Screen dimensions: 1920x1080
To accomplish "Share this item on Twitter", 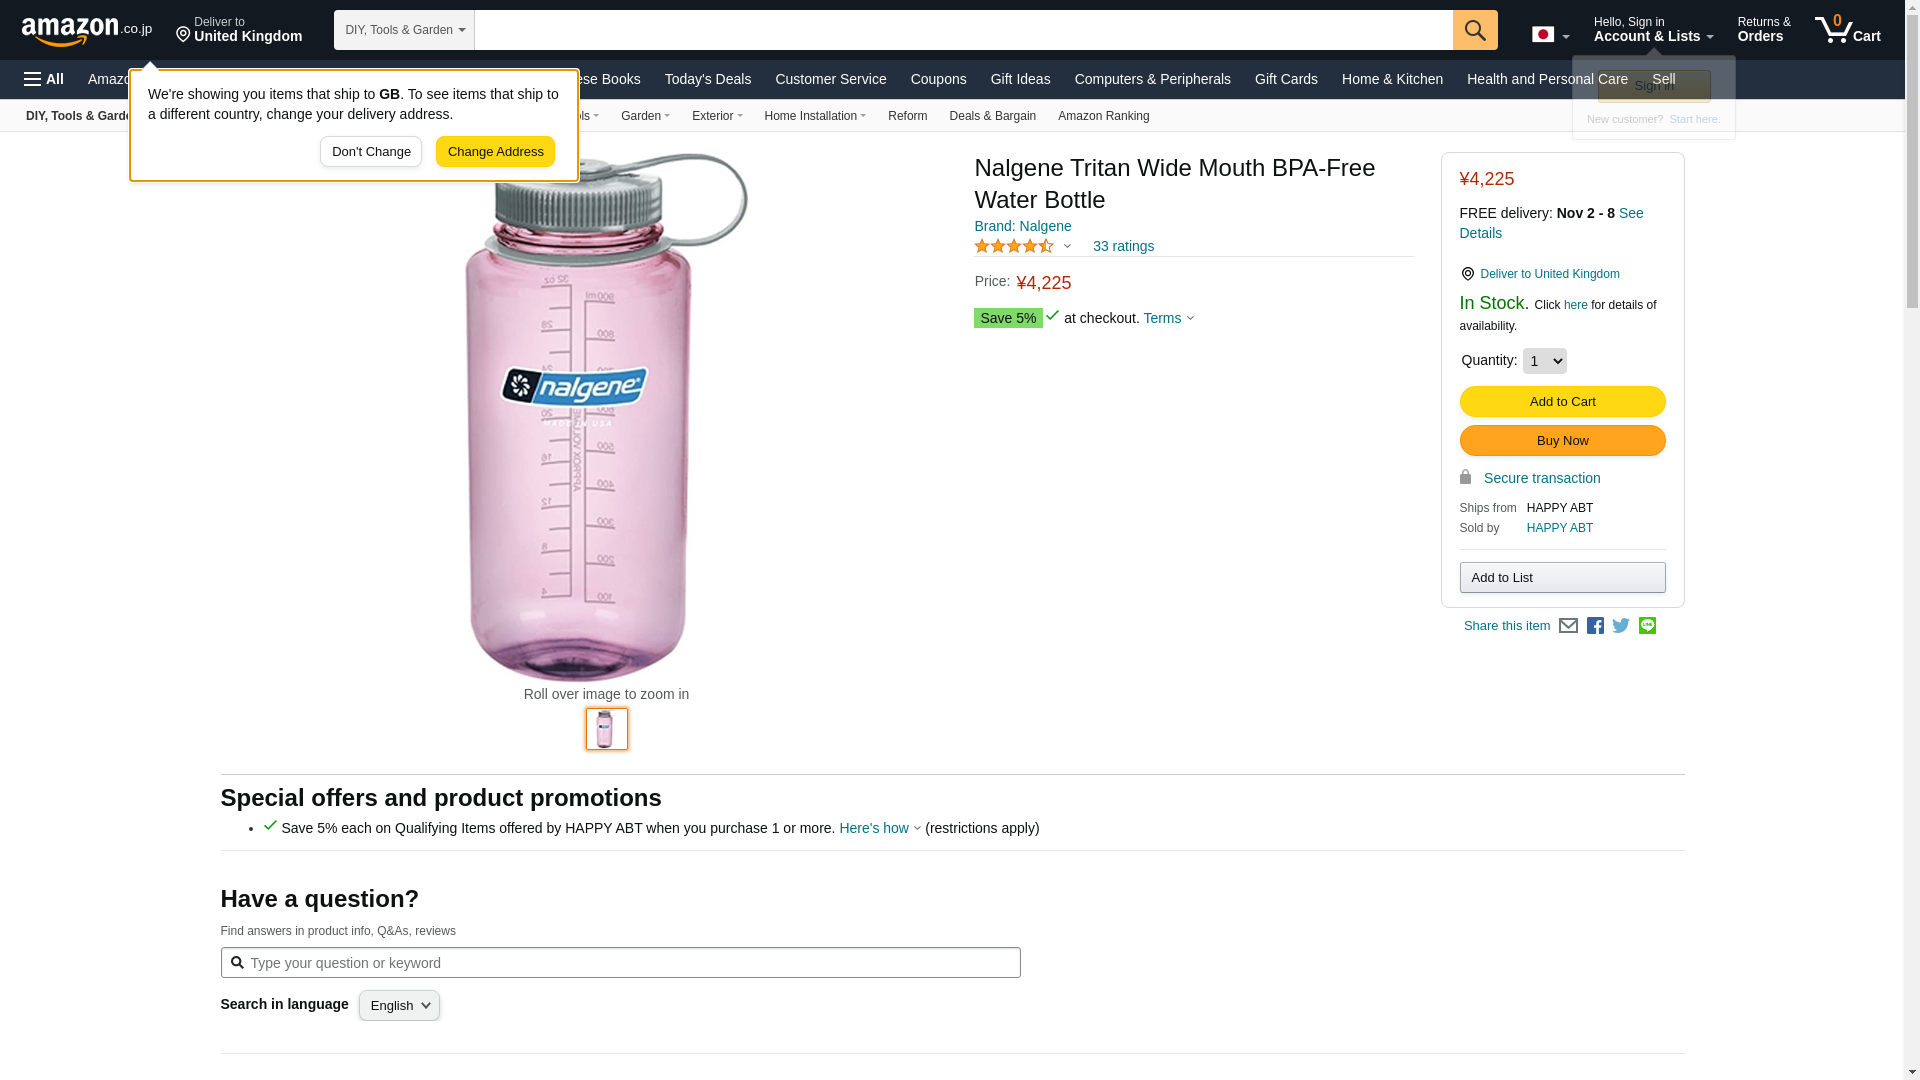I will (x=1621, y=626).
